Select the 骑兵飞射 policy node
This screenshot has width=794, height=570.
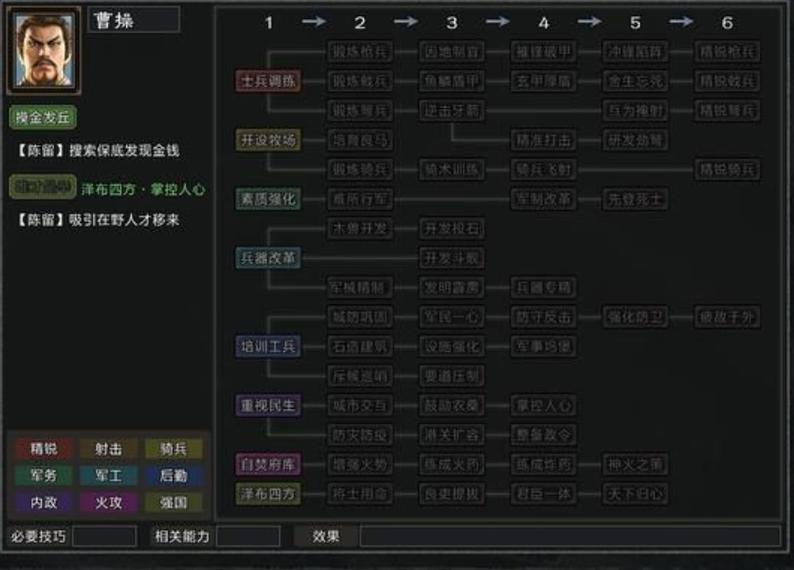[543, 170]
